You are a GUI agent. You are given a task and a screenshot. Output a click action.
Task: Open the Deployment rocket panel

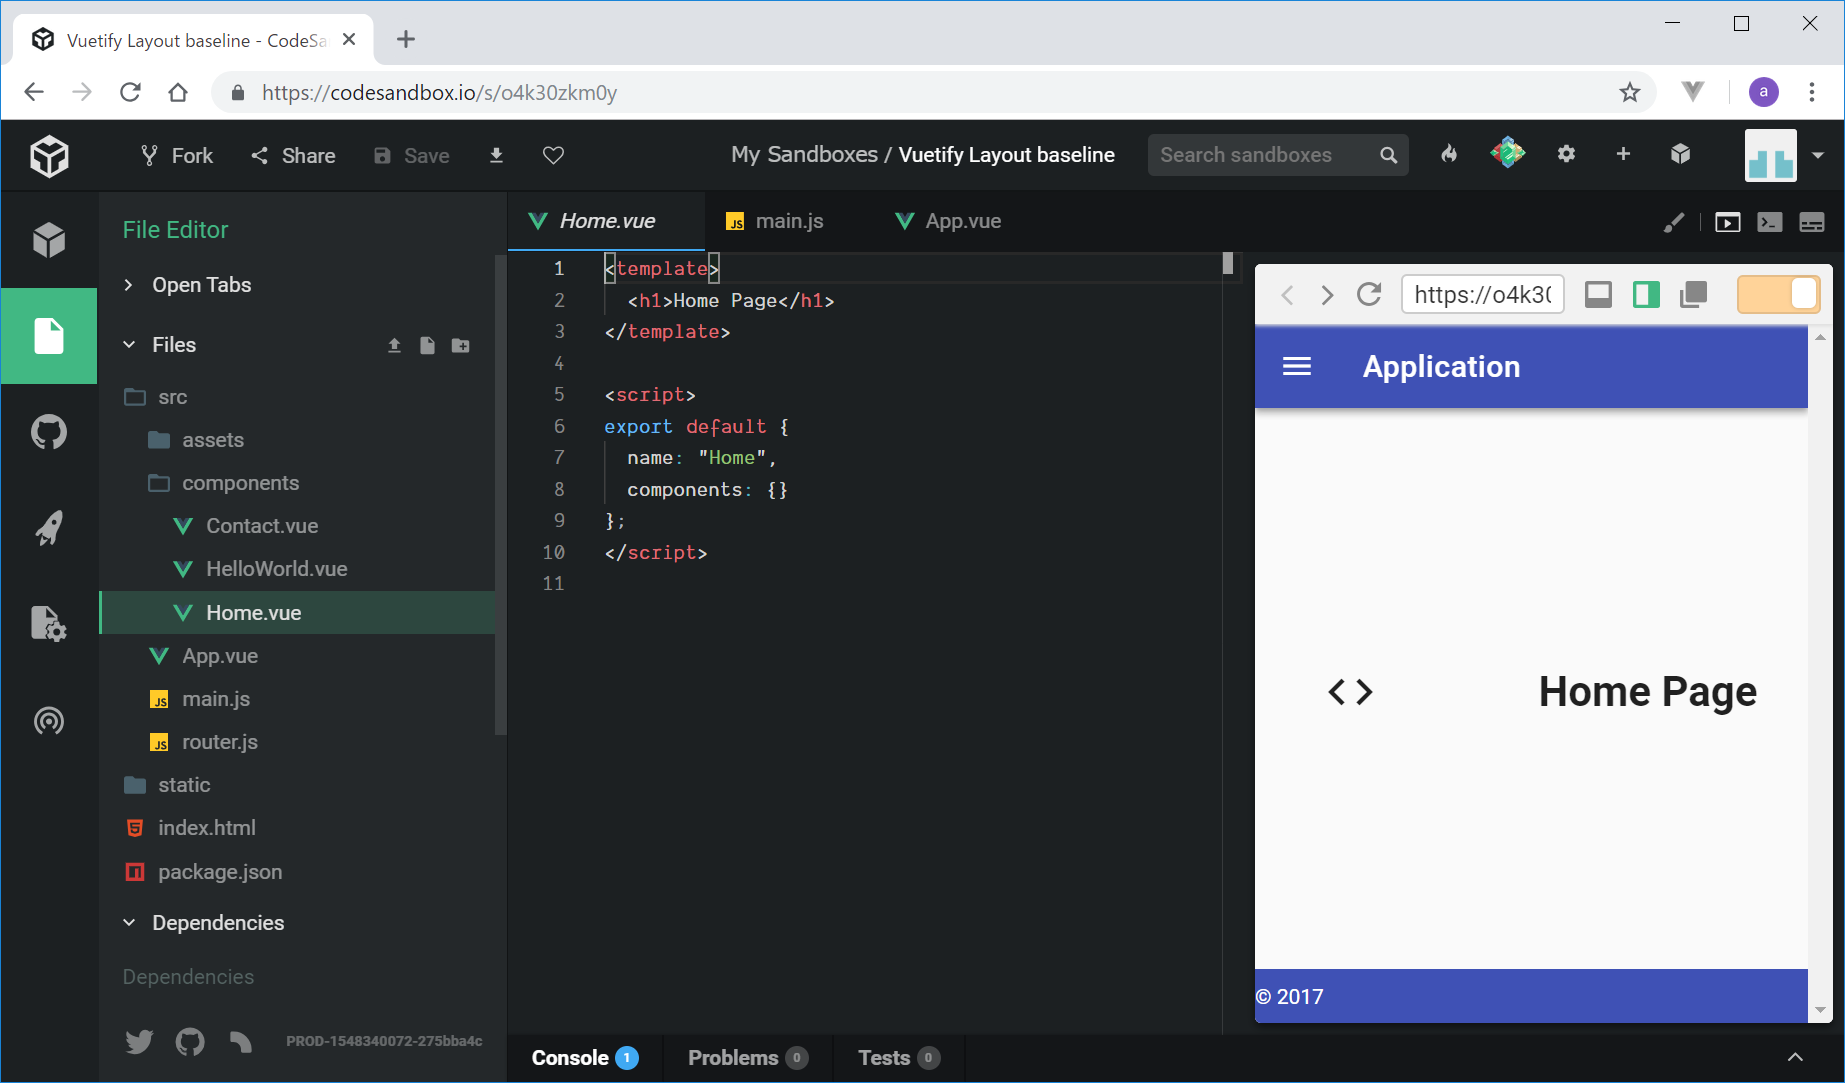48,528
